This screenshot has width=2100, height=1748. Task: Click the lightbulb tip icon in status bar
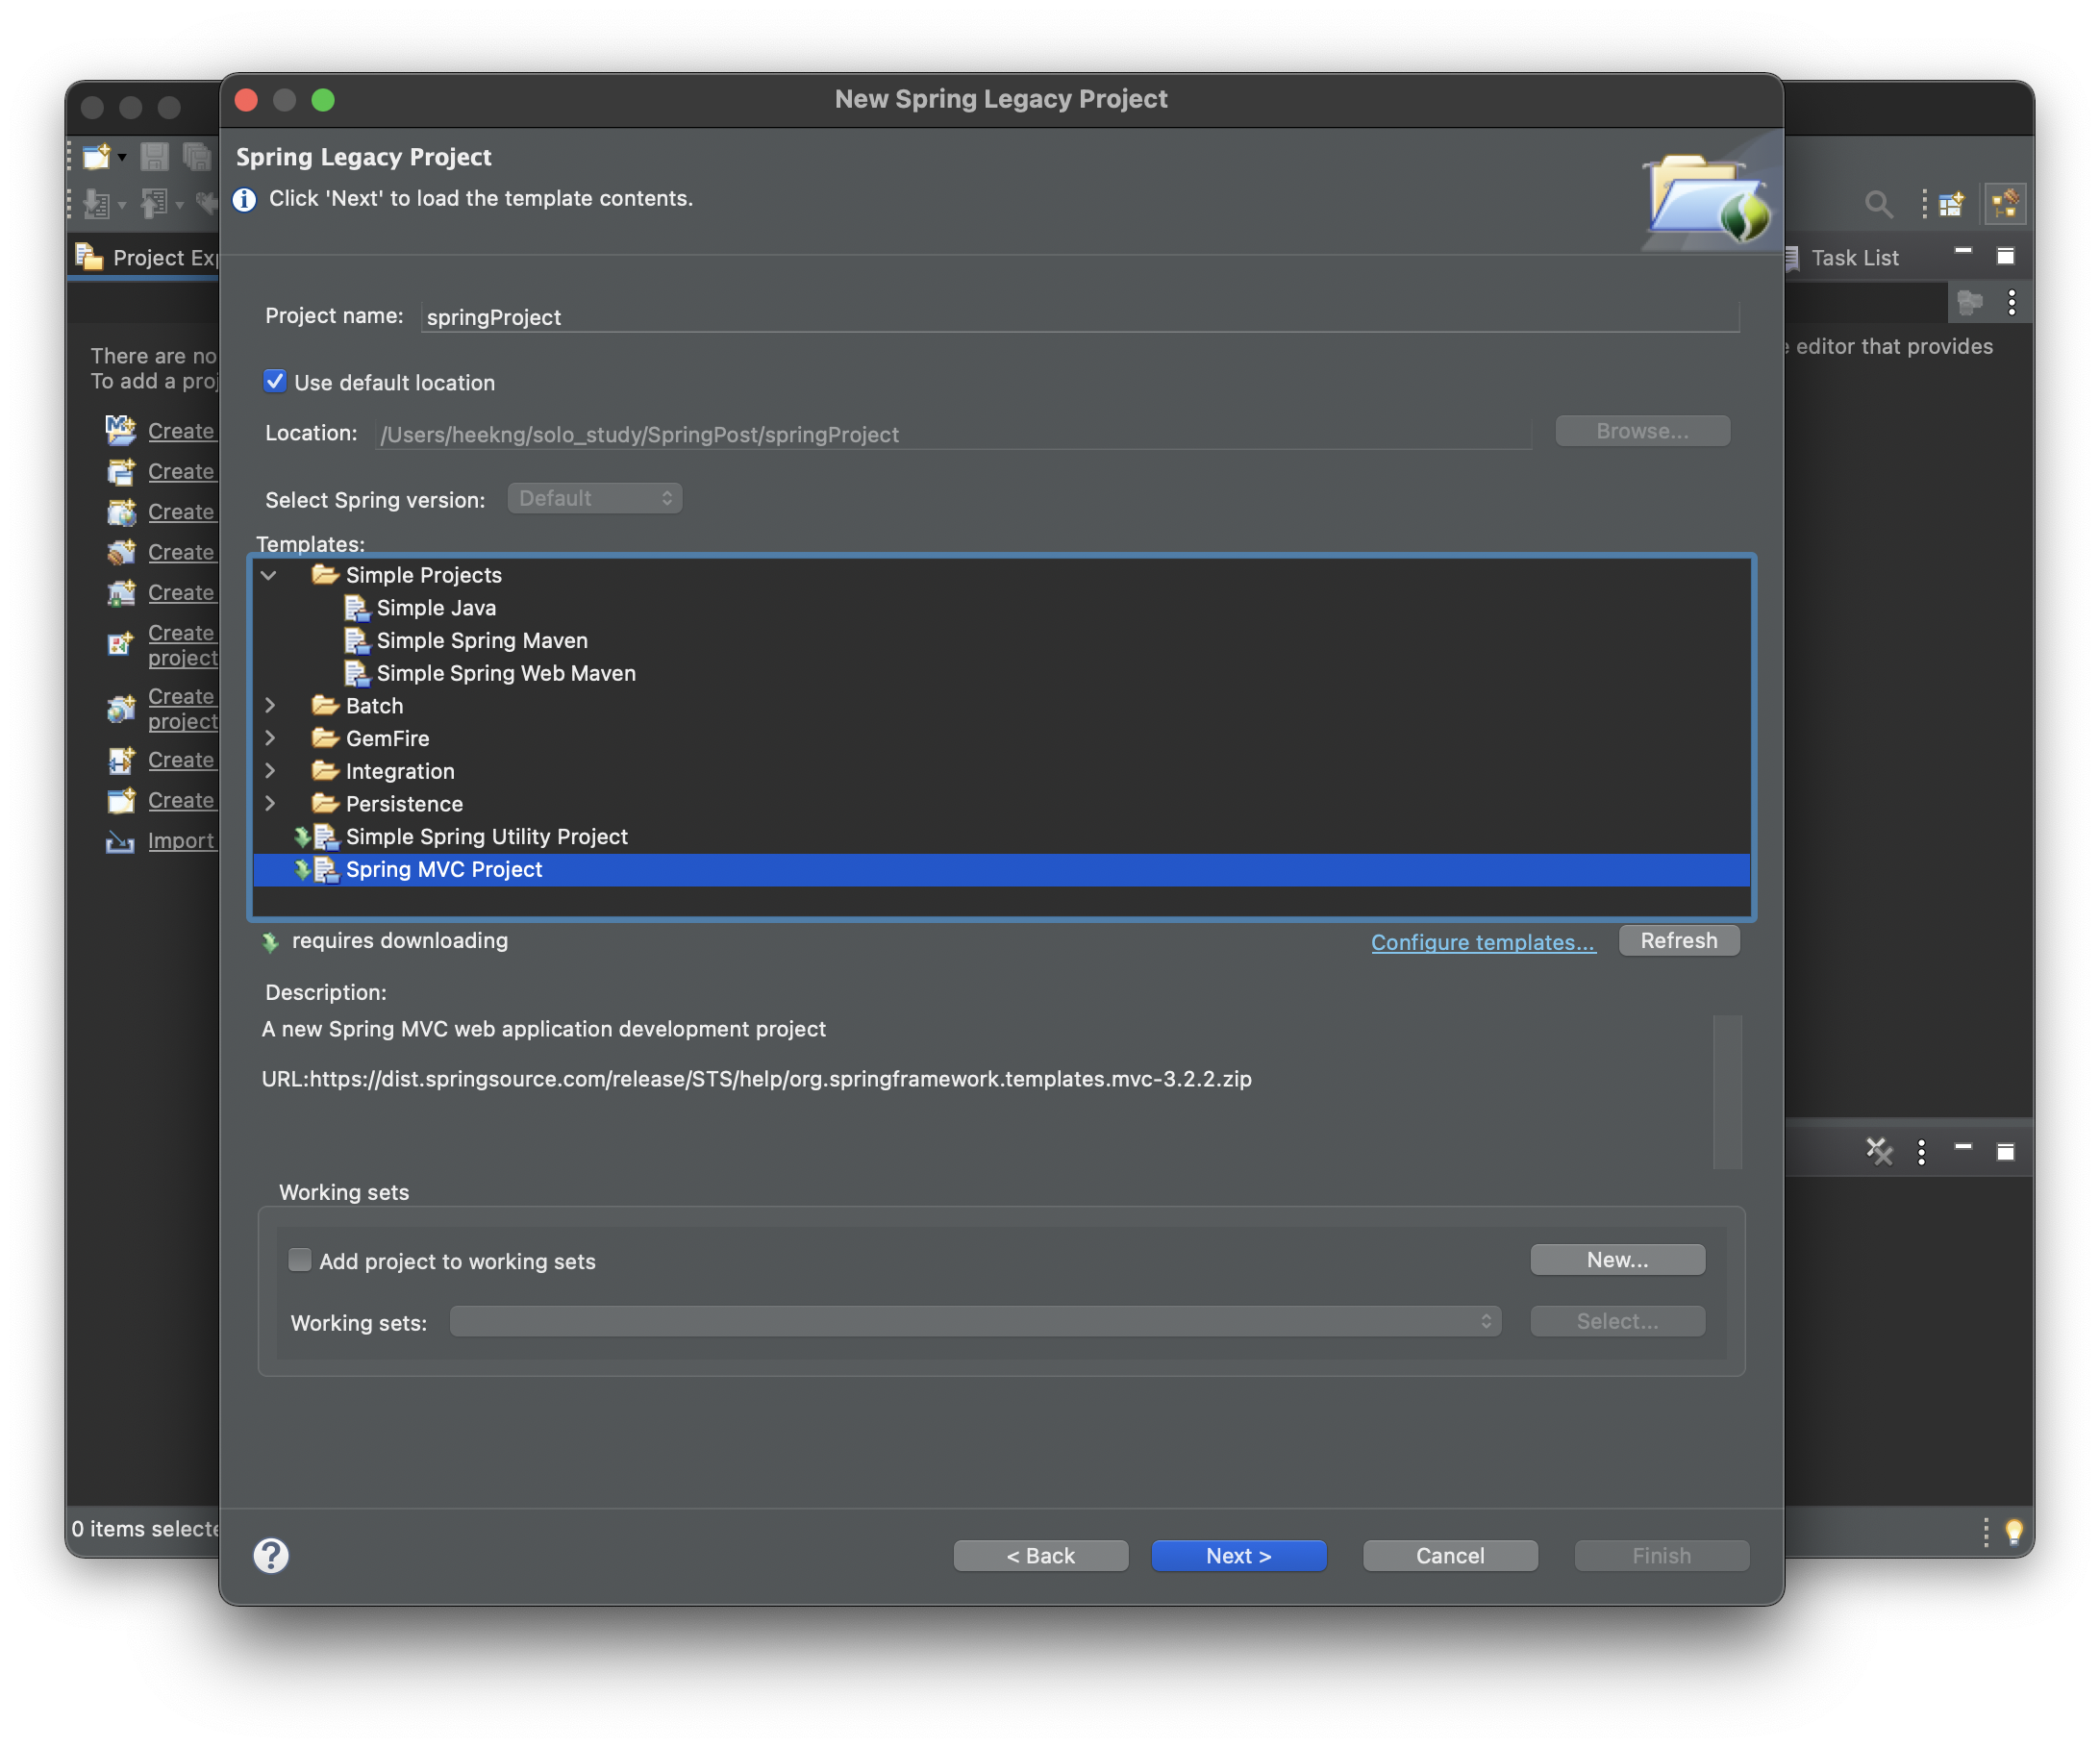(x=2014, y=1531)
